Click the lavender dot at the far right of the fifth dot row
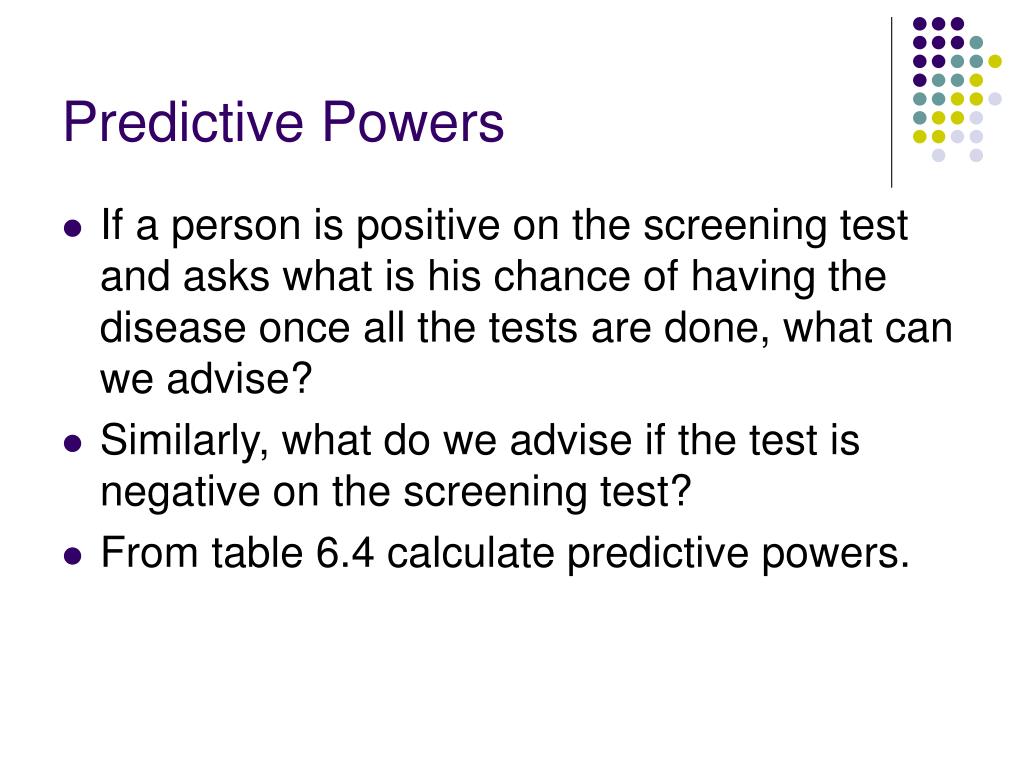This screenshot has width=1024, height=768. 995,99
